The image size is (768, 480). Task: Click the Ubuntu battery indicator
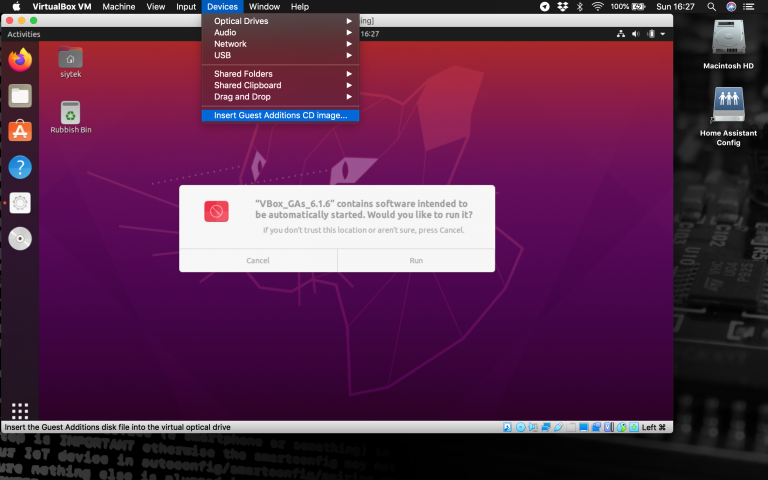point(651,34)
